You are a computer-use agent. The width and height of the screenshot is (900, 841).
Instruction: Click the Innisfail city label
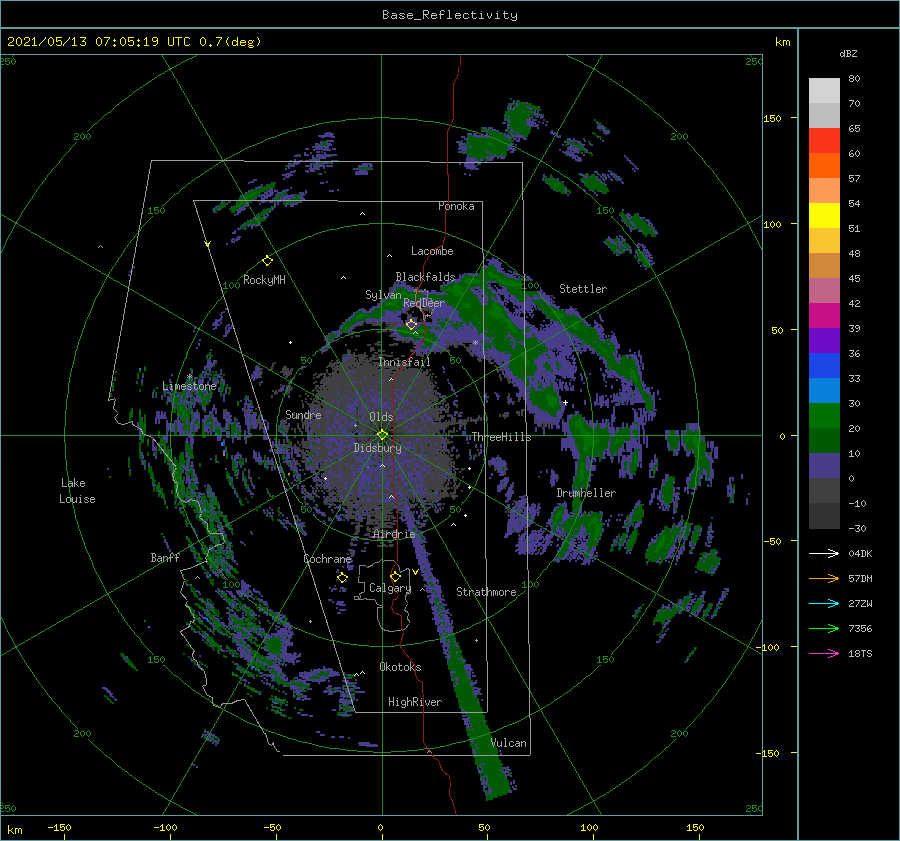405,362
